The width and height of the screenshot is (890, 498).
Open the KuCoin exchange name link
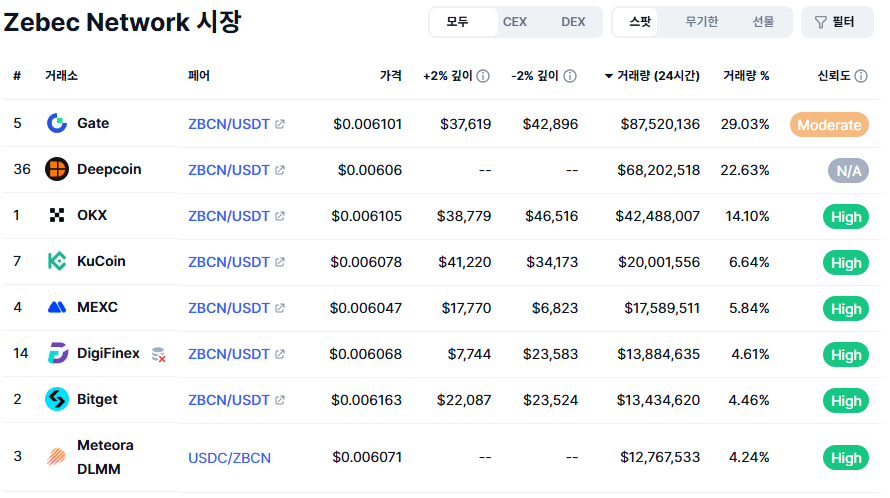[101, 261]
